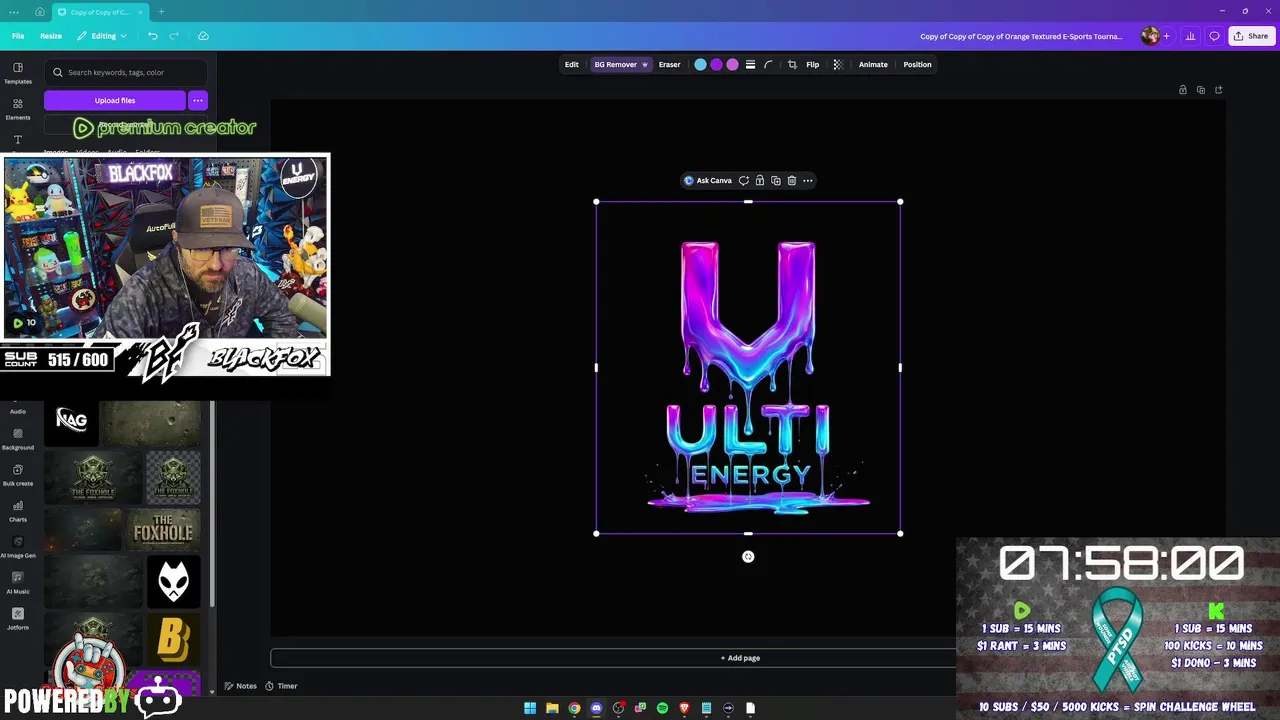Click the Upload files button

click(115, 100)
